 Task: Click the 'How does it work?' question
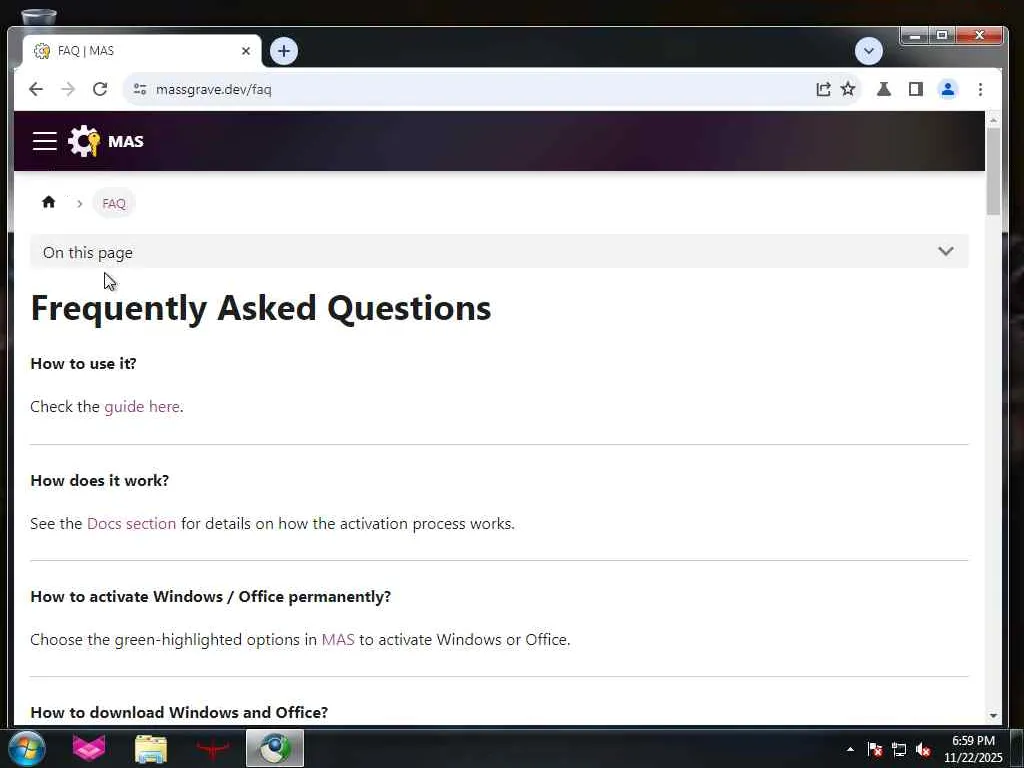pyautogui.click(x=99, y=480)
